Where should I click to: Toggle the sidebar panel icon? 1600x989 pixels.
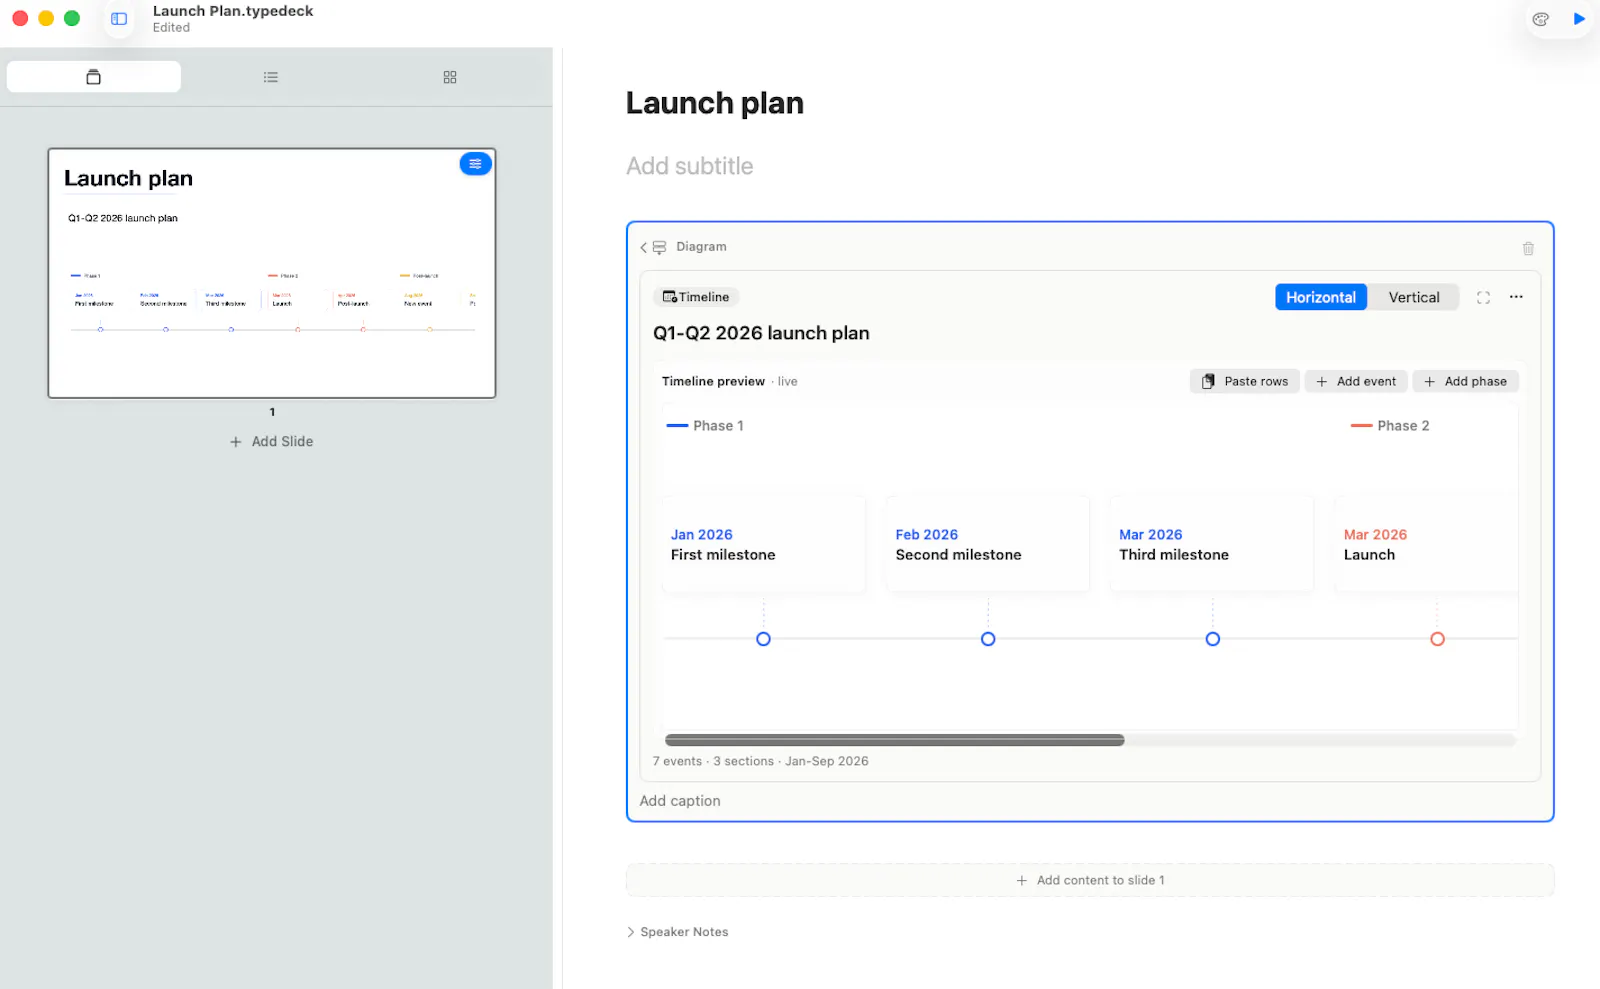119,19
